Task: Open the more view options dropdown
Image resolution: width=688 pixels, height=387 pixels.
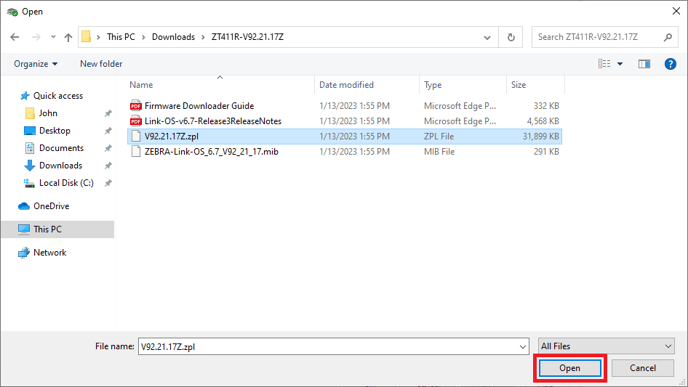Action: coord(620,64)
